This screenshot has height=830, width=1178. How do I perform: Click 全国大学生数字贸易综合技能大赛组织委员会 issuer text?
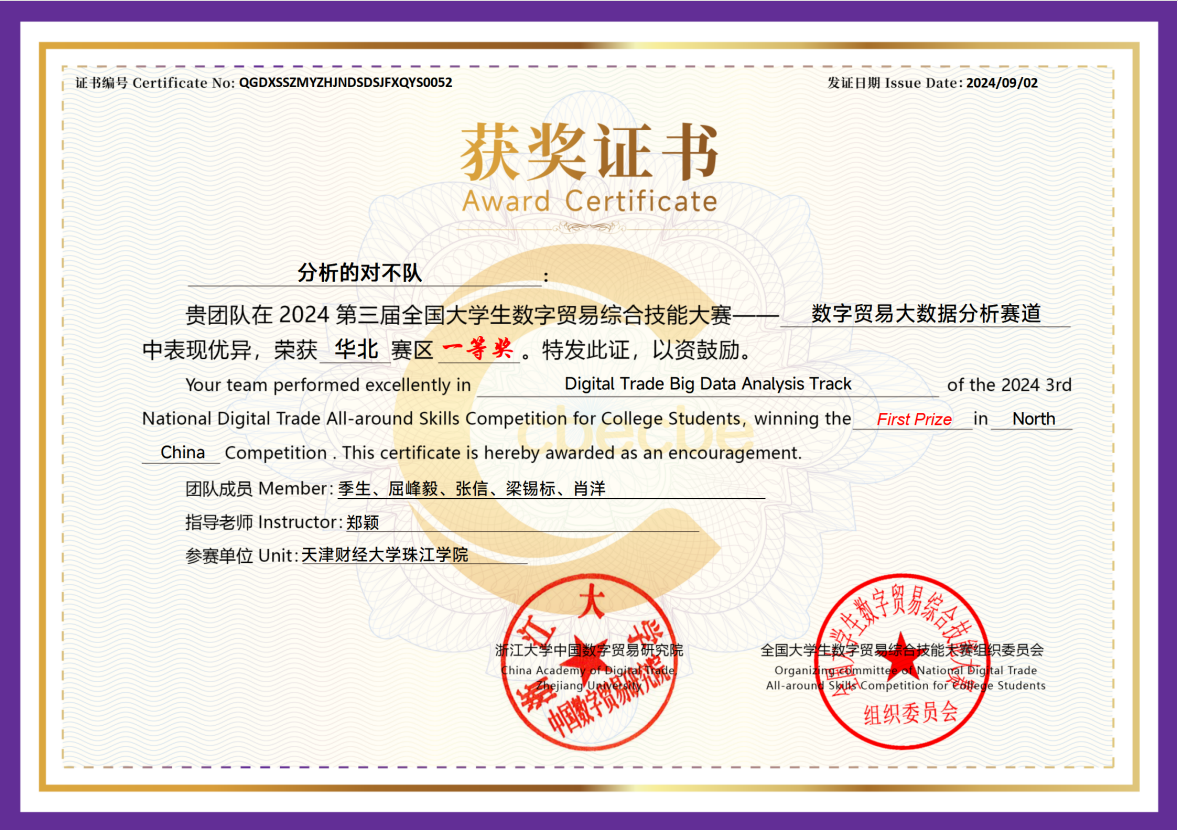click(x=902, y=650)
